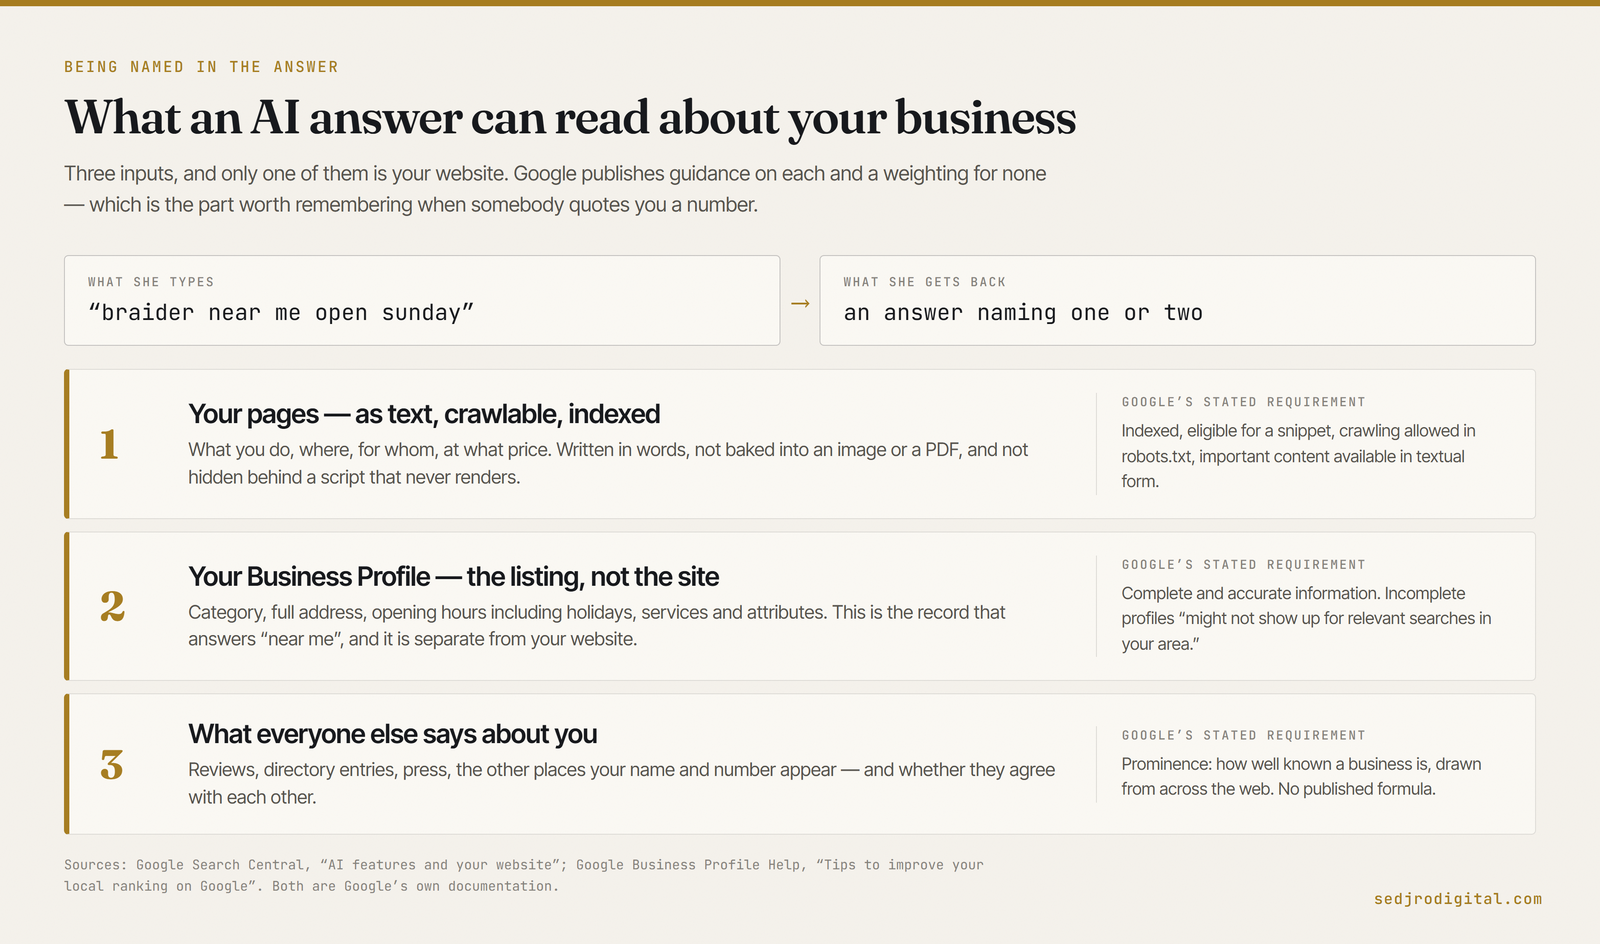This screenshot has height=944, width=1600.
Task: Click the requirement text 'Indexed, eligible for a snippet'
Action: (1298, 456)
